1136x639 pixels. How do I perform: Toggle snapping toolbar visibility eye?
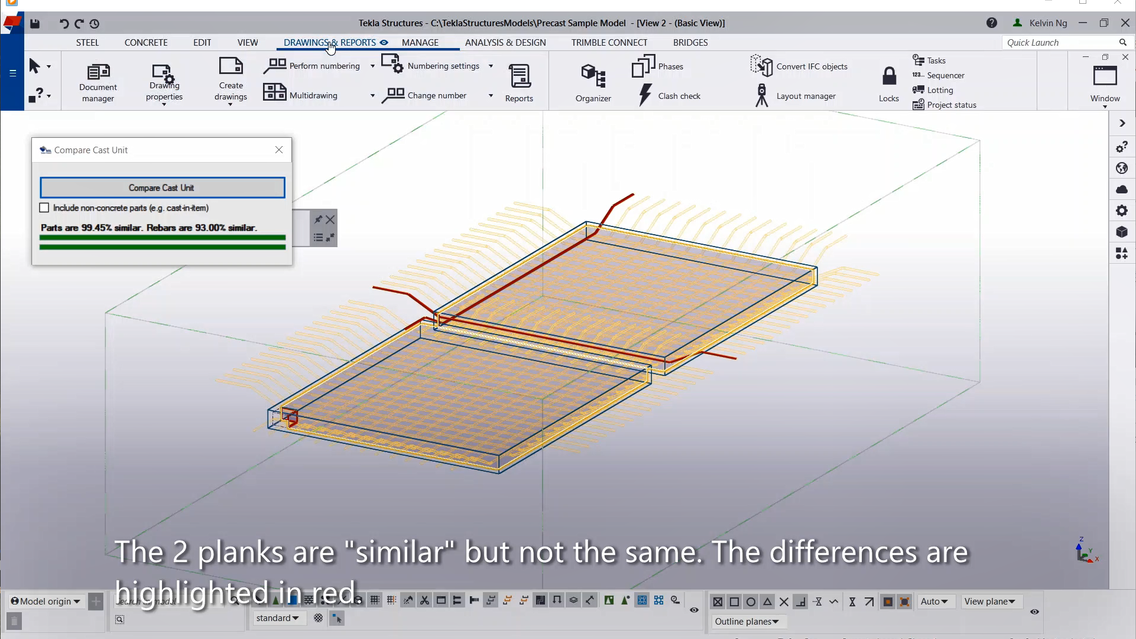coord(1034,611)
